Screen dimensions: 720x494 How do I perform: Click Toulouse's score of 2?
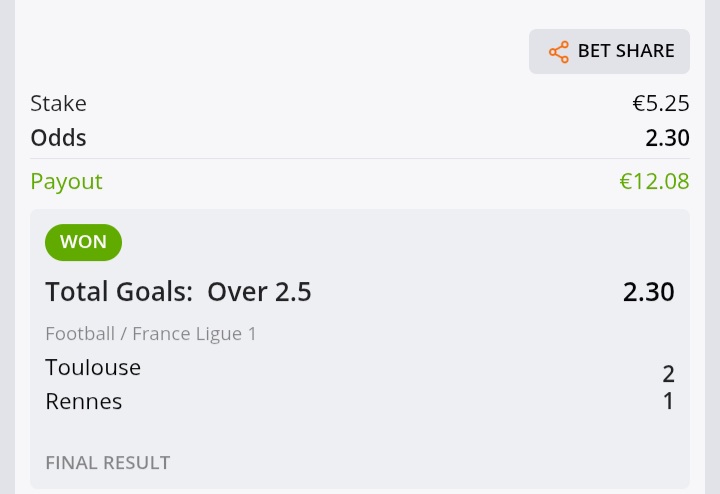(668, 374)
